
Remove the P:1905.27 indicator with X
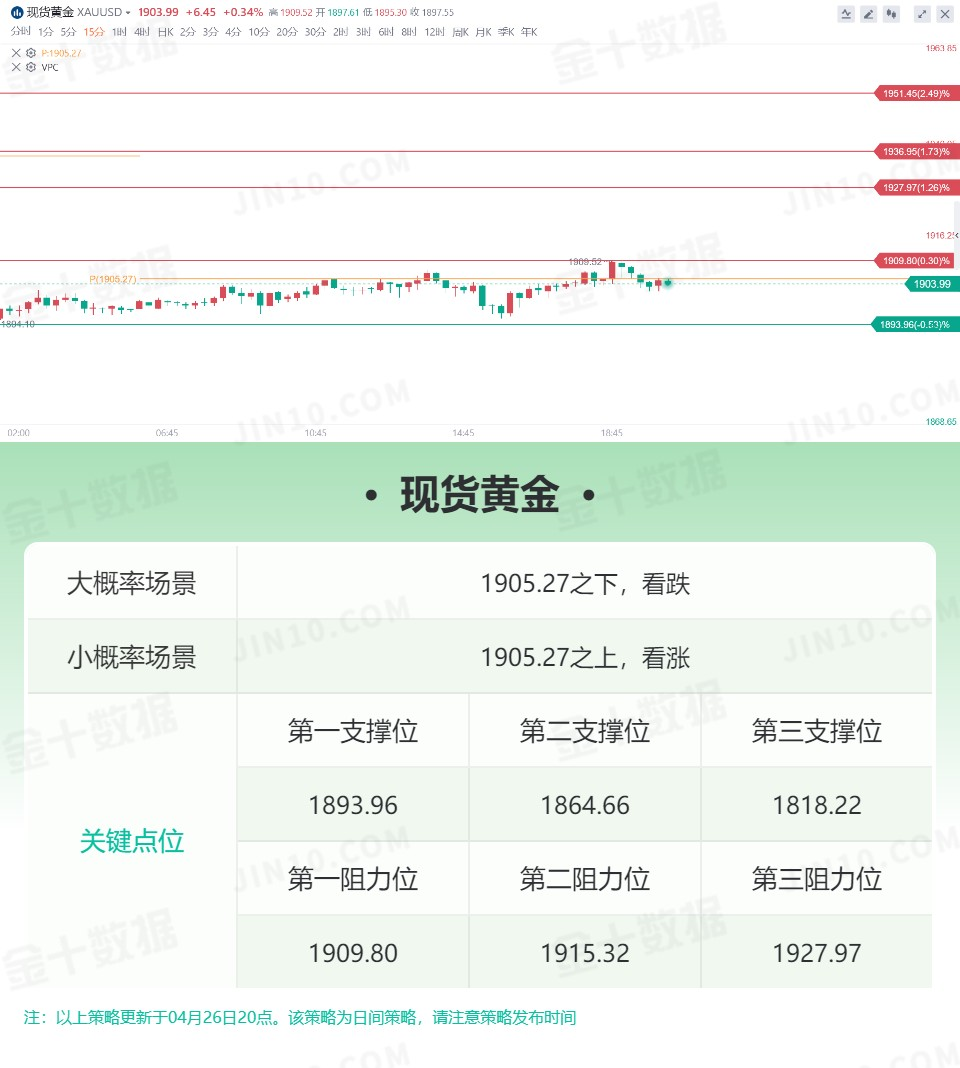tap(16, 52)
